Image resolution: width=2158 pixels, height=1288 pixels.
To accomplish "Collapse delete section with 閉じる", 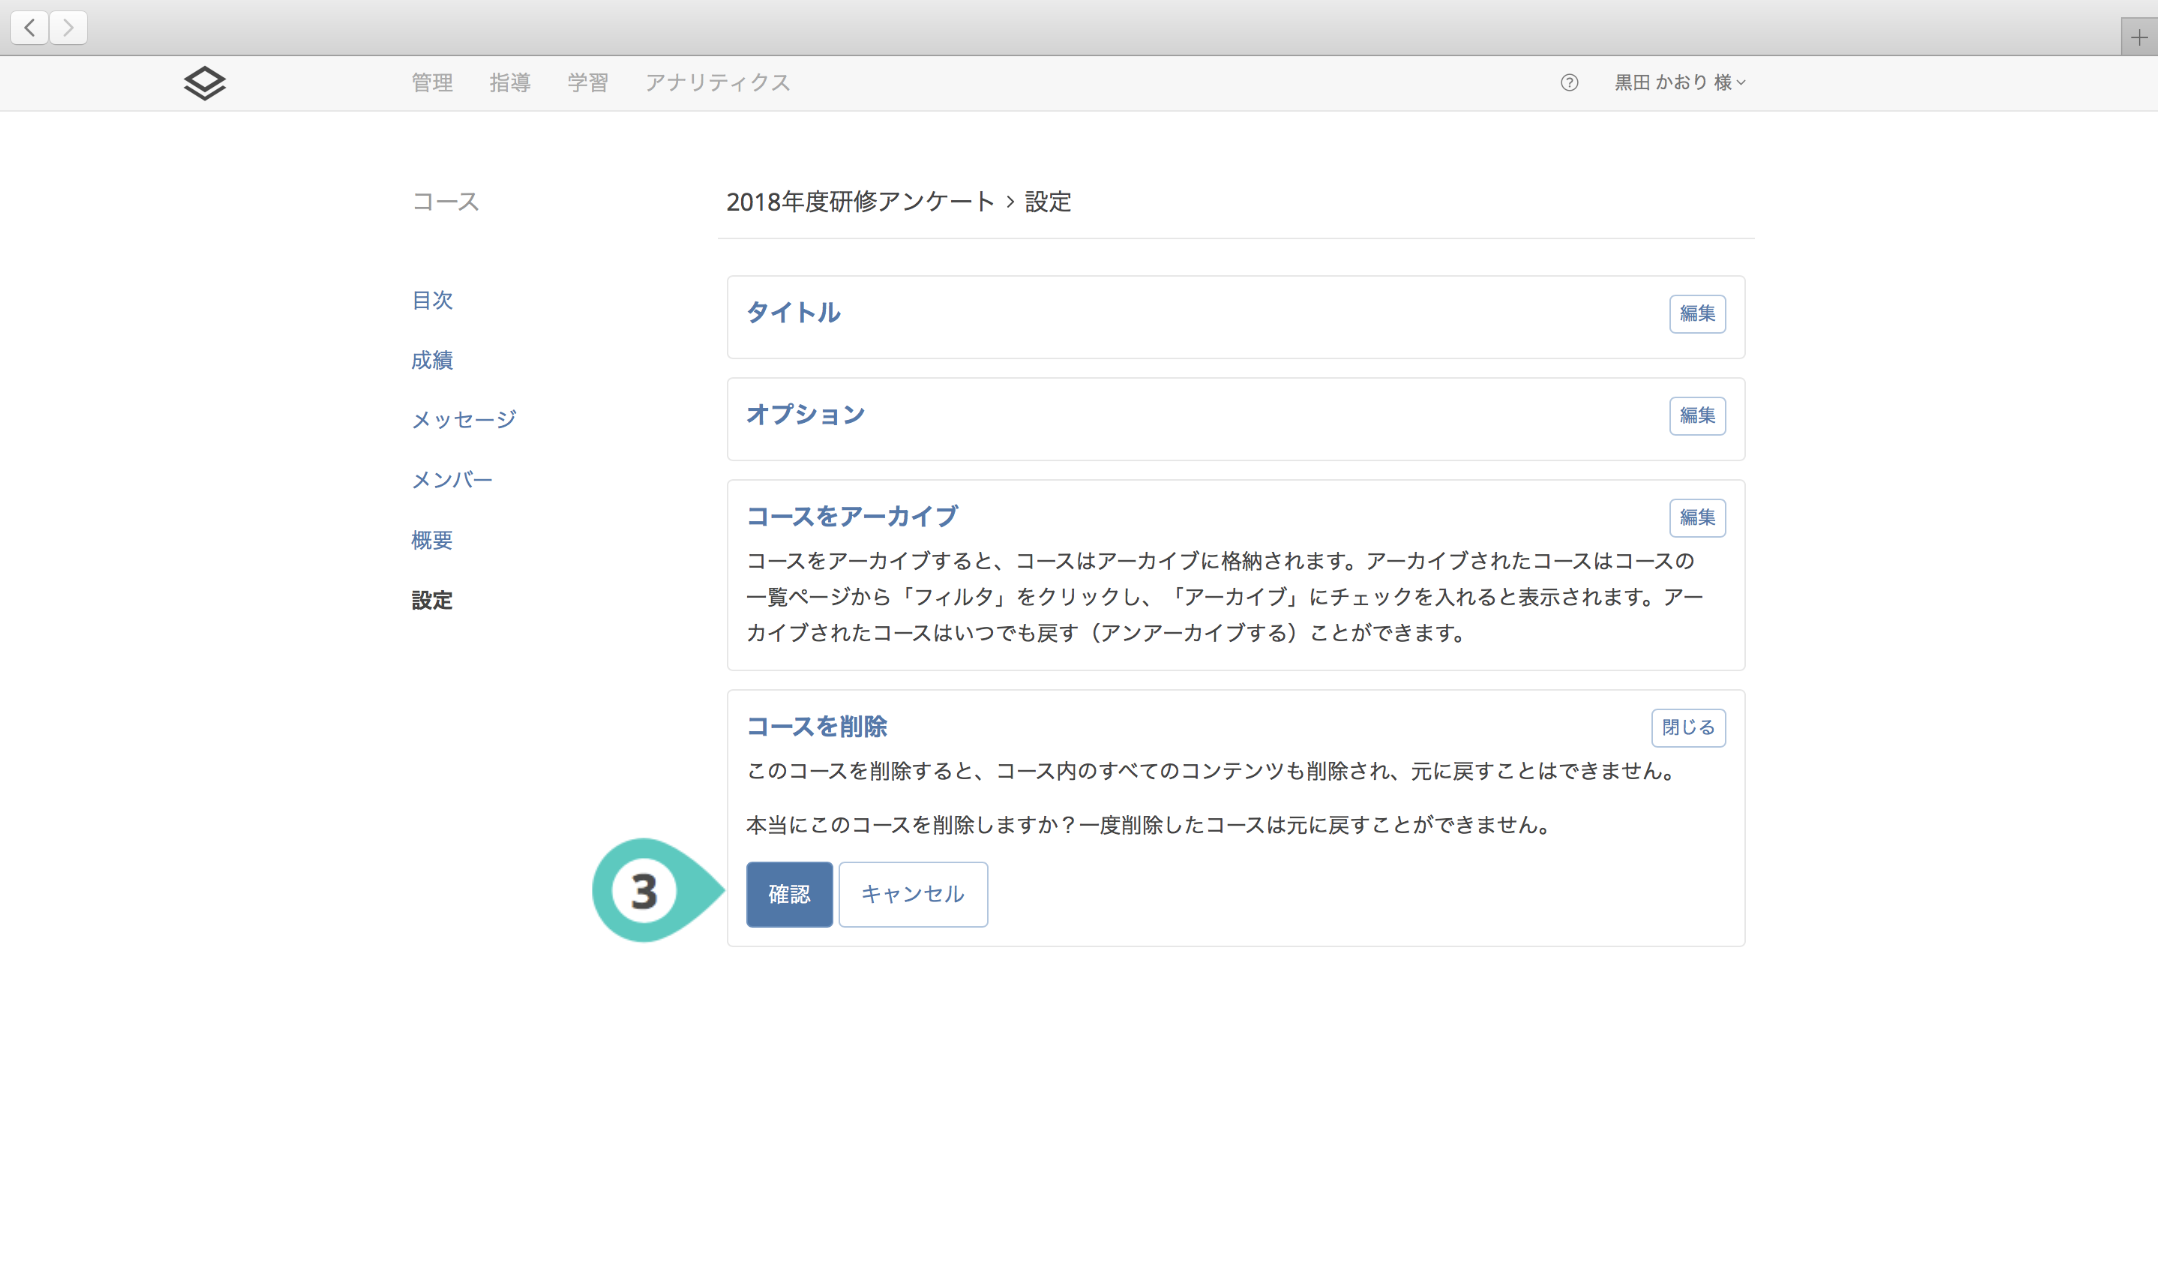I will tap(1687, 728).
